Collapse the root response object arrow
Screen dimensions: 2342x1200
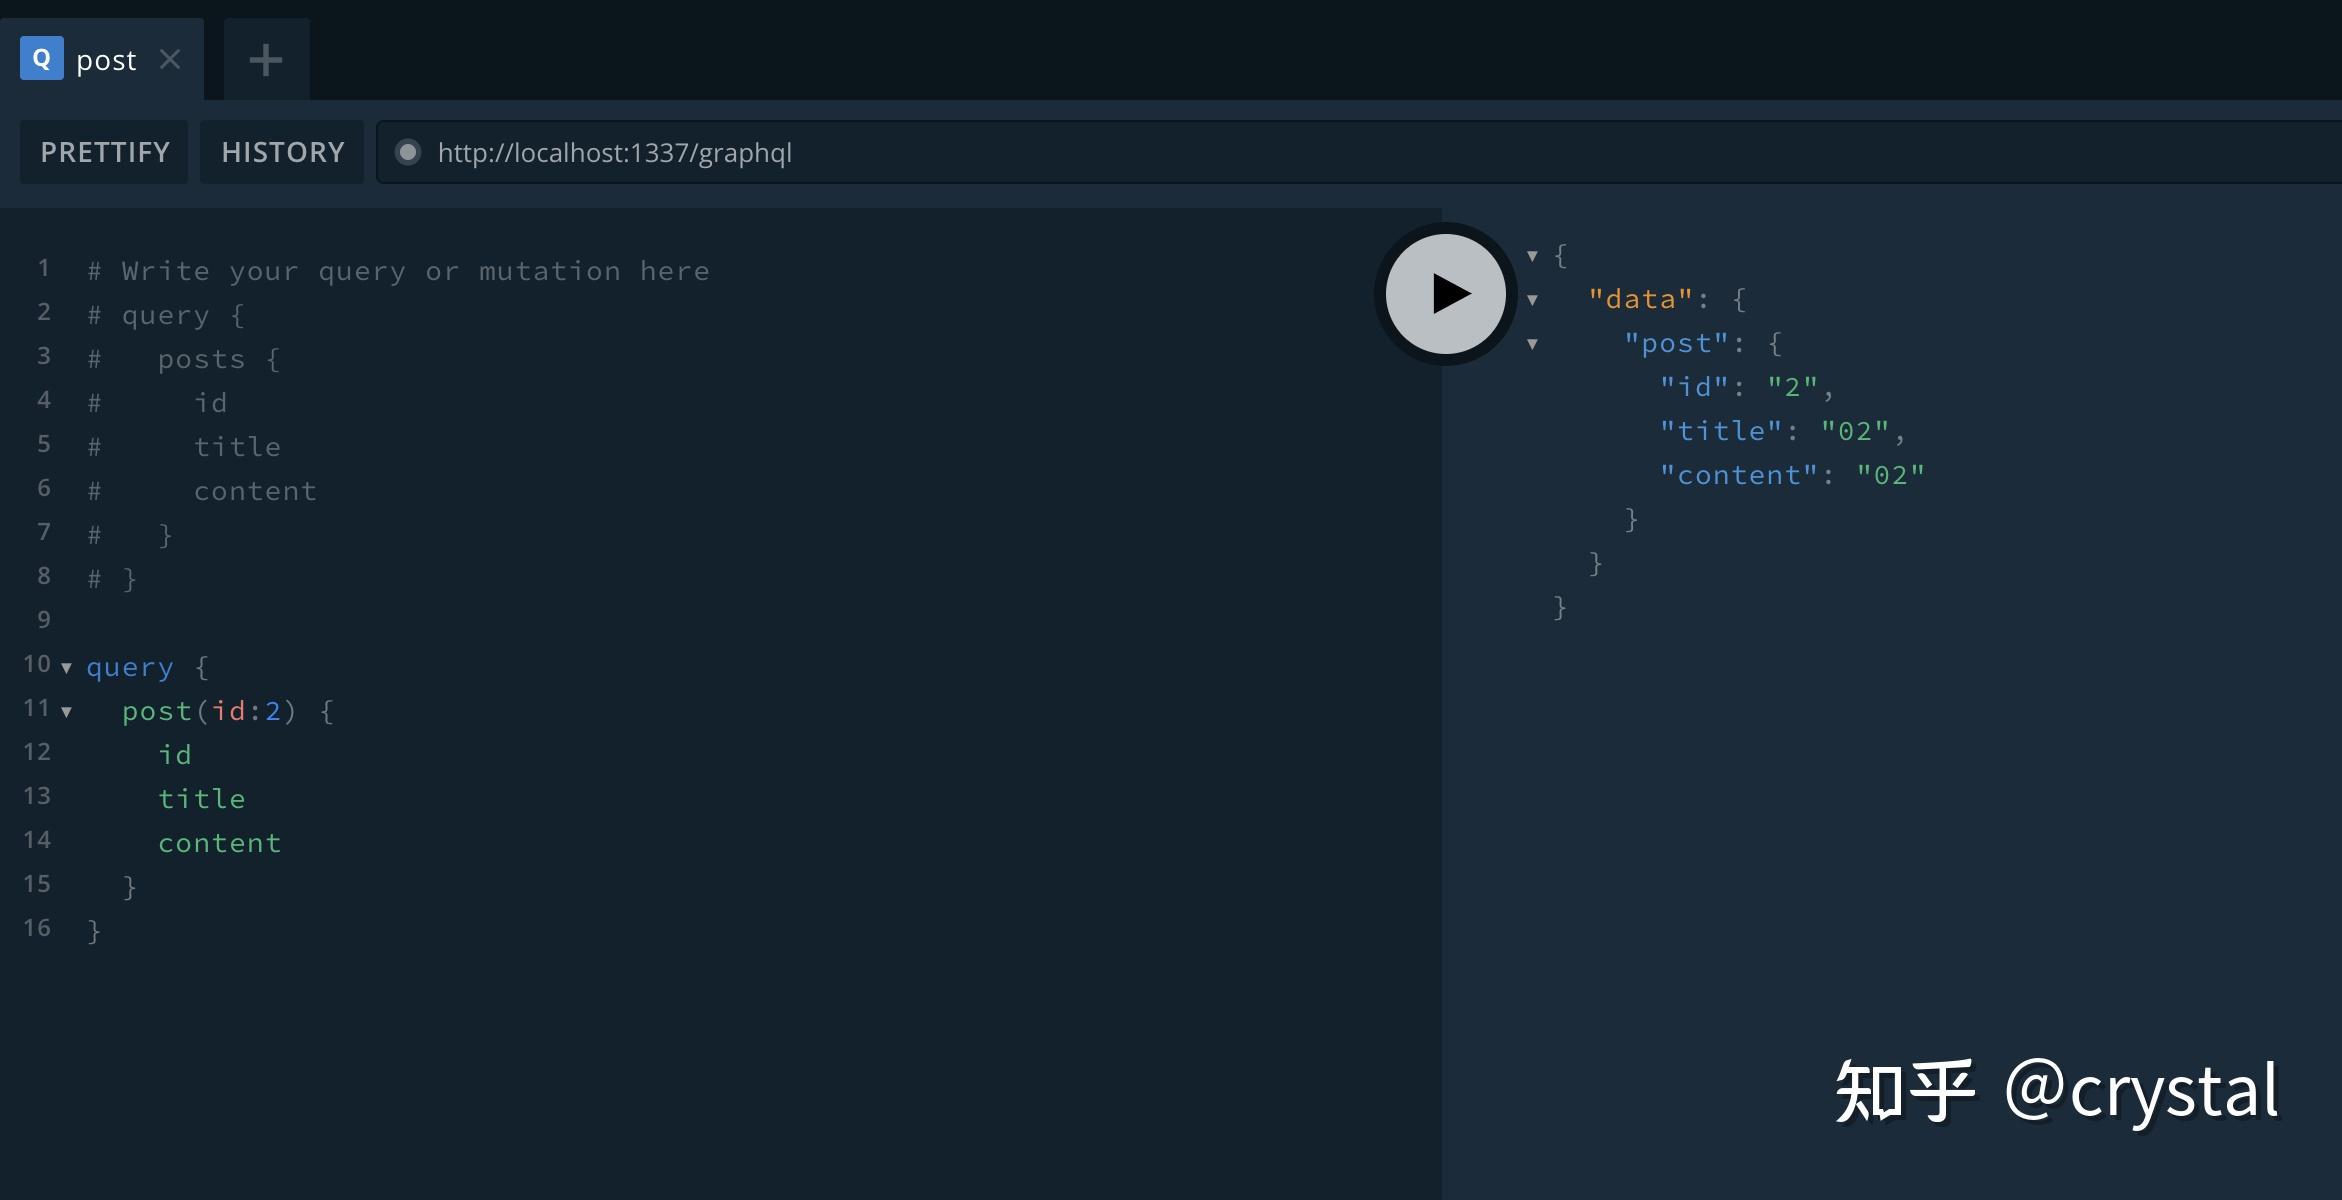1532,256
